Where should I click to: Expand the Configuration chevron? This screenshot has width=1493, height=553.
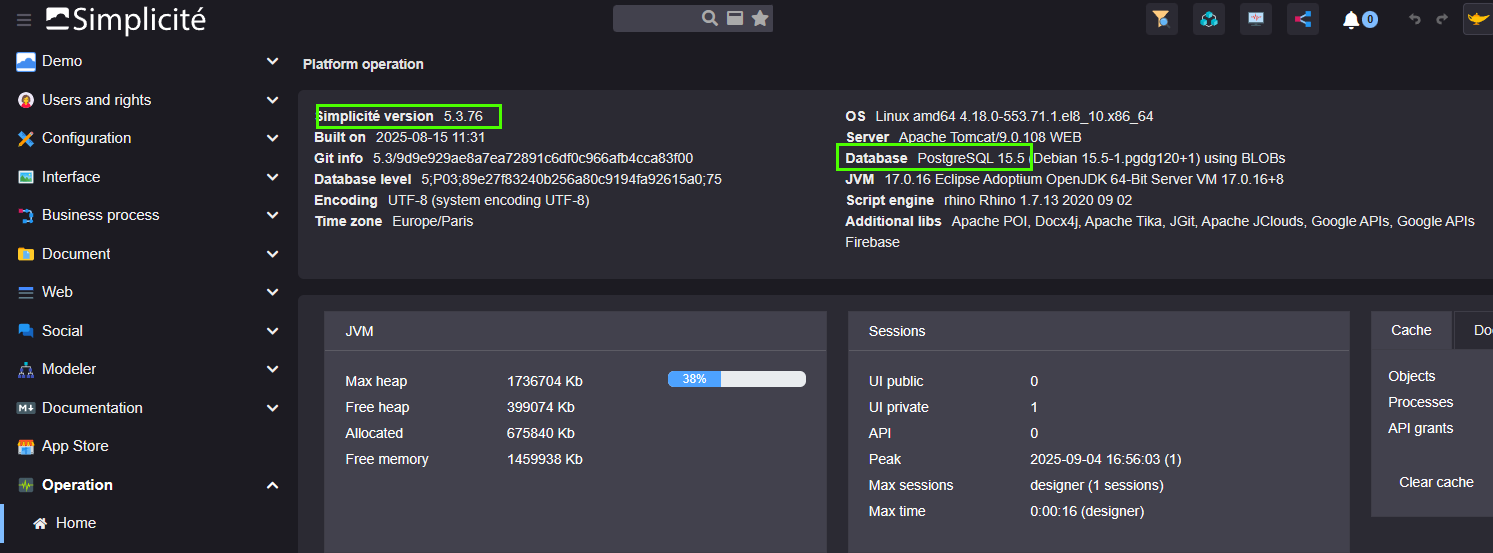[272, 138]
